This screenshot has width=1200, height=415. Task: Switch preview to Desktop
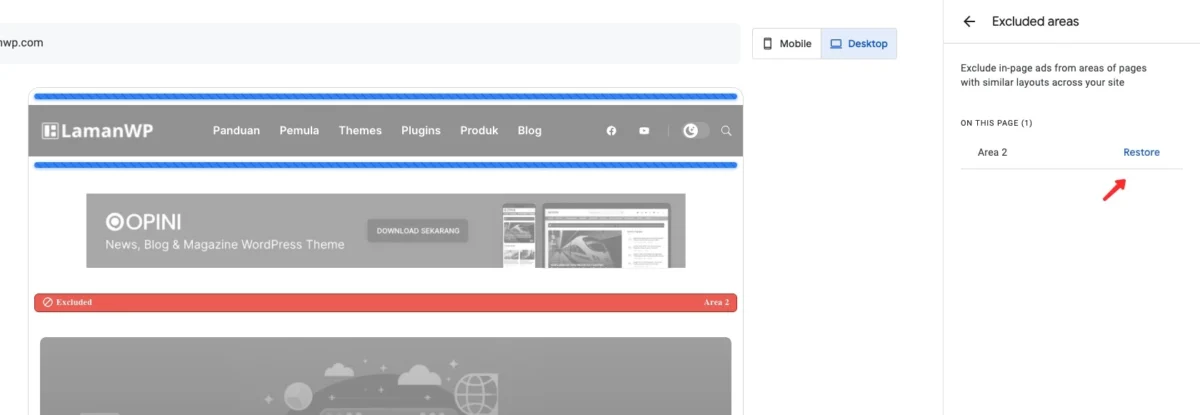[859, 44]
